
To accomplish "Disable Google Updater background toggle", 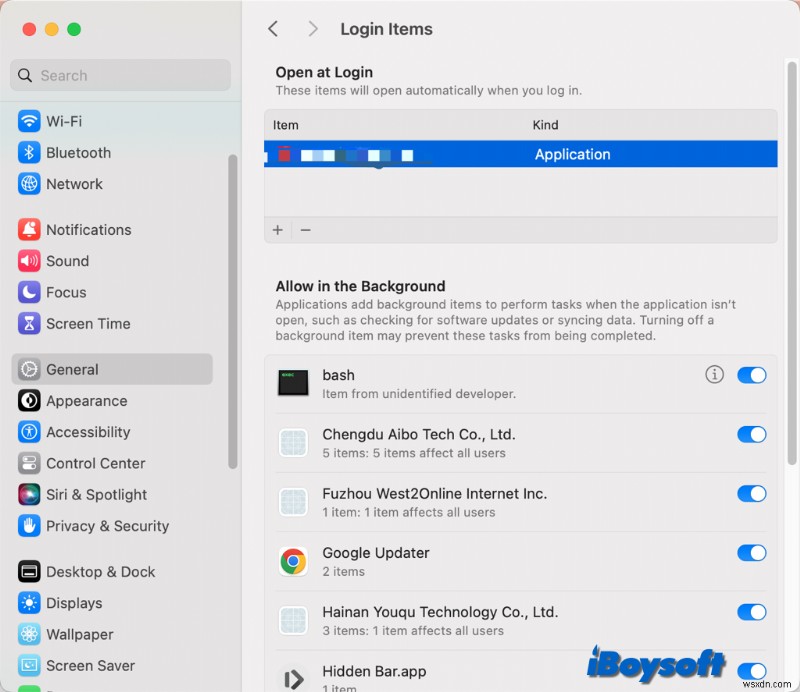I will coord(752,553).
